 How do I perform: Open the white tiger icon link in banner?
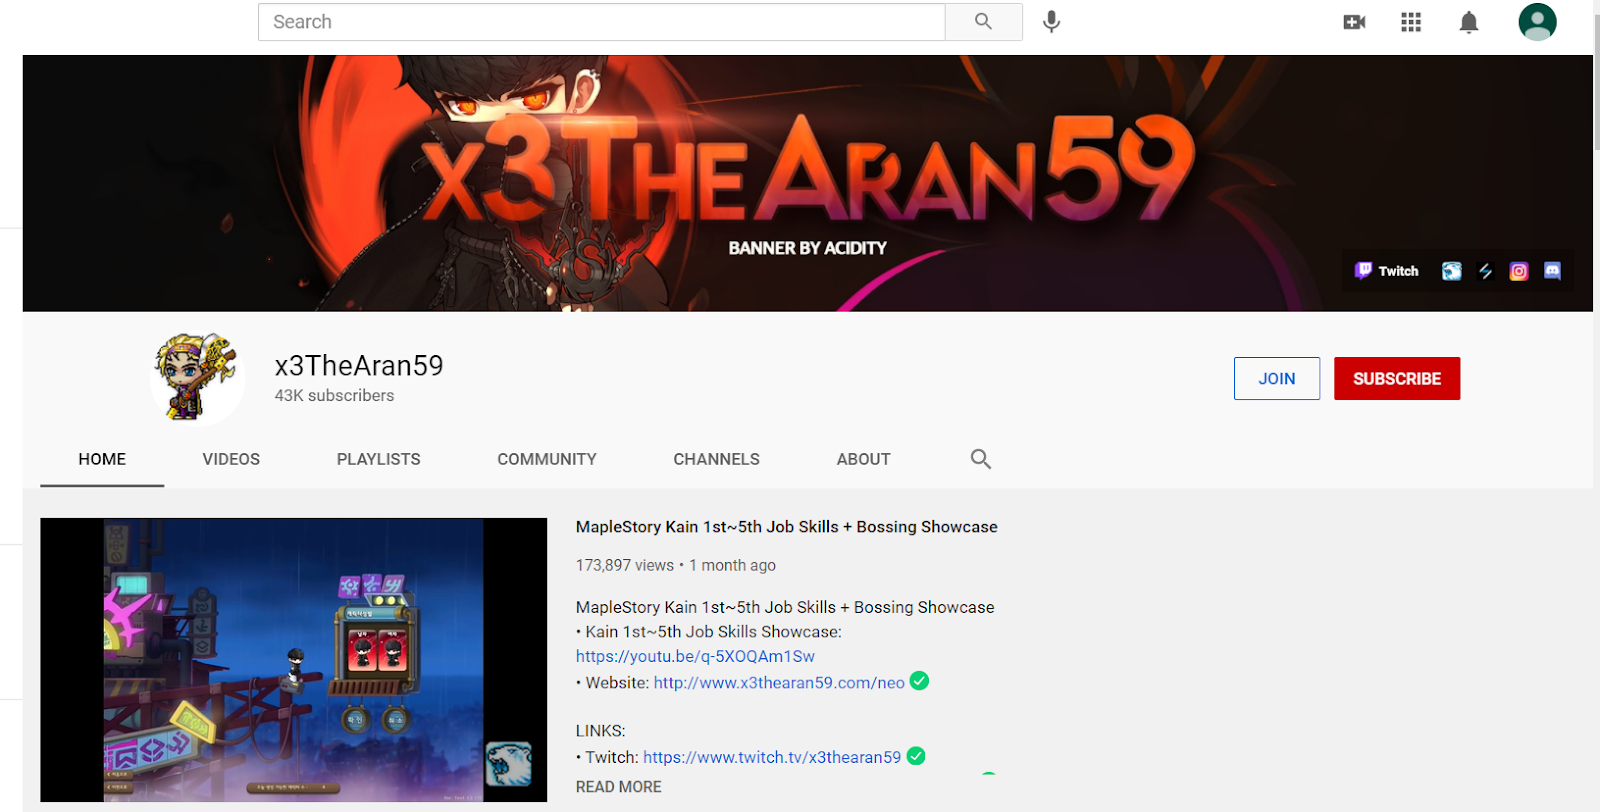click(1451, 271)
